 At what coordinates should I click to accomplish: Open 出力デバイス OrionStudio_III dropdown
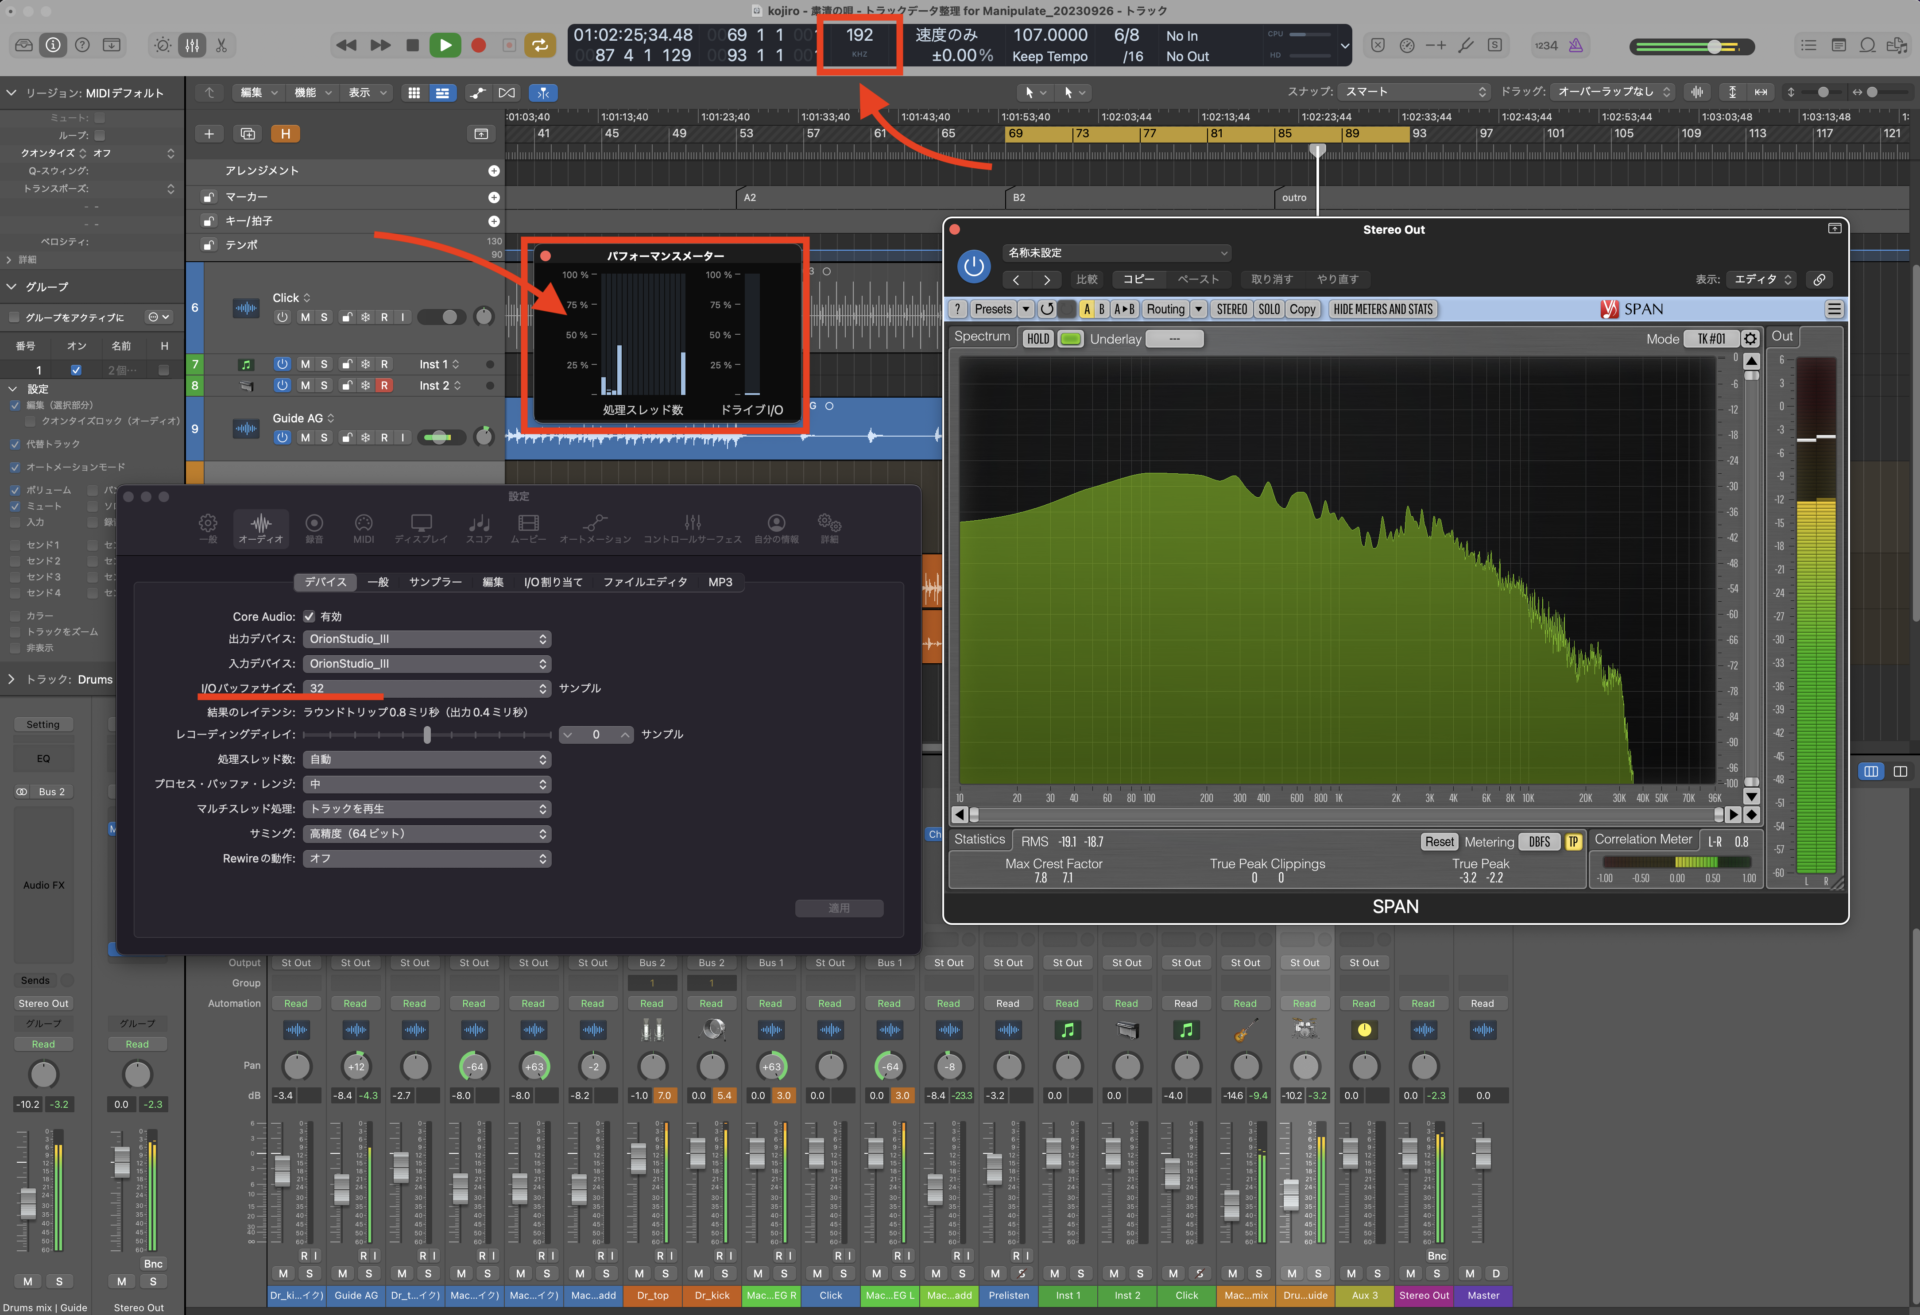[x=427, y=639]
